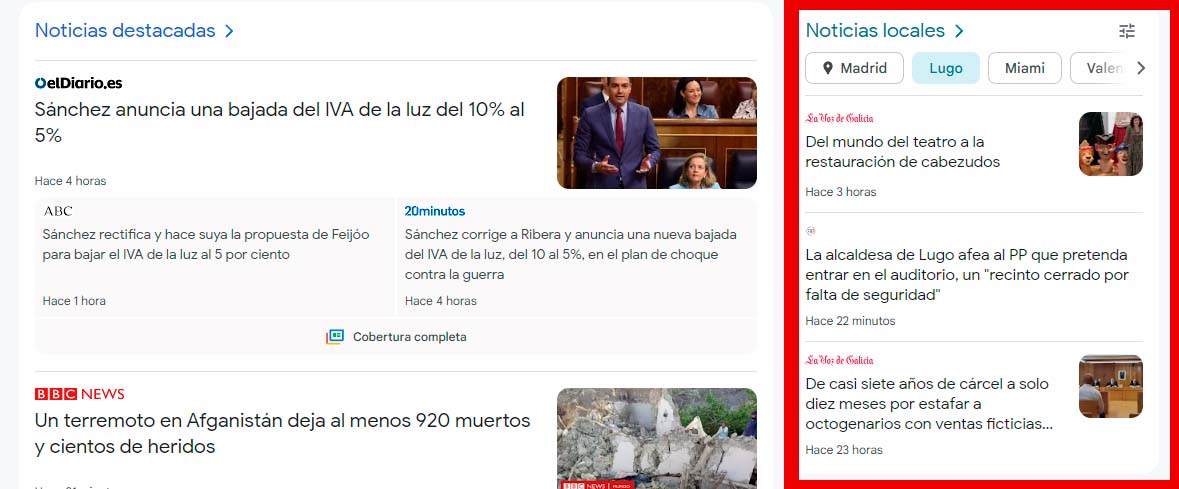Open the alcaldesa de Lugo article
The width and height of the screenshot is (1179, 489).
(x=966, y=275)
